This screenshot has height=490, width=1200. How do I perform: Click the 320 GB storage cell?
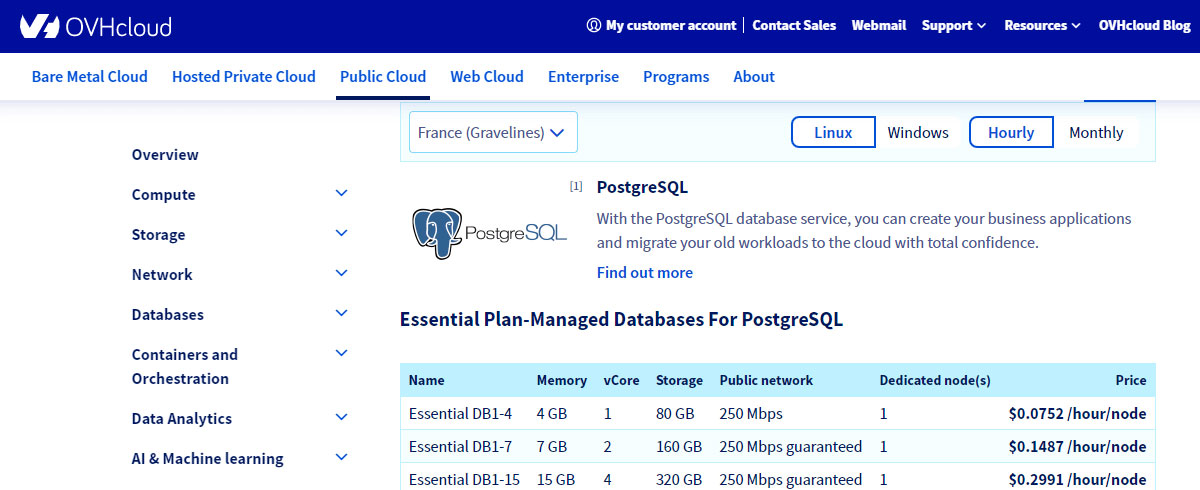click(679, 479)
